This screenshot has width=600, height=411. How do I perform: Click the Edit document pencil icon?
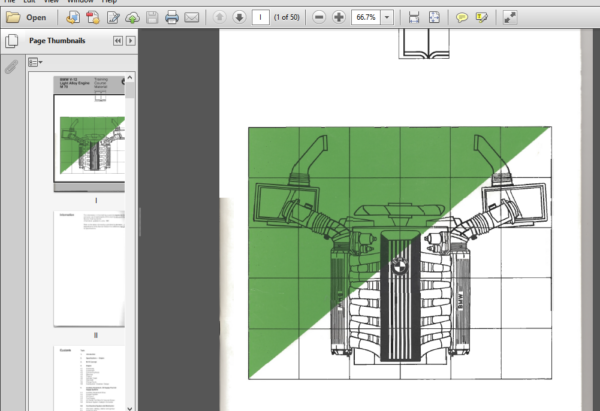tap(113, 17)
